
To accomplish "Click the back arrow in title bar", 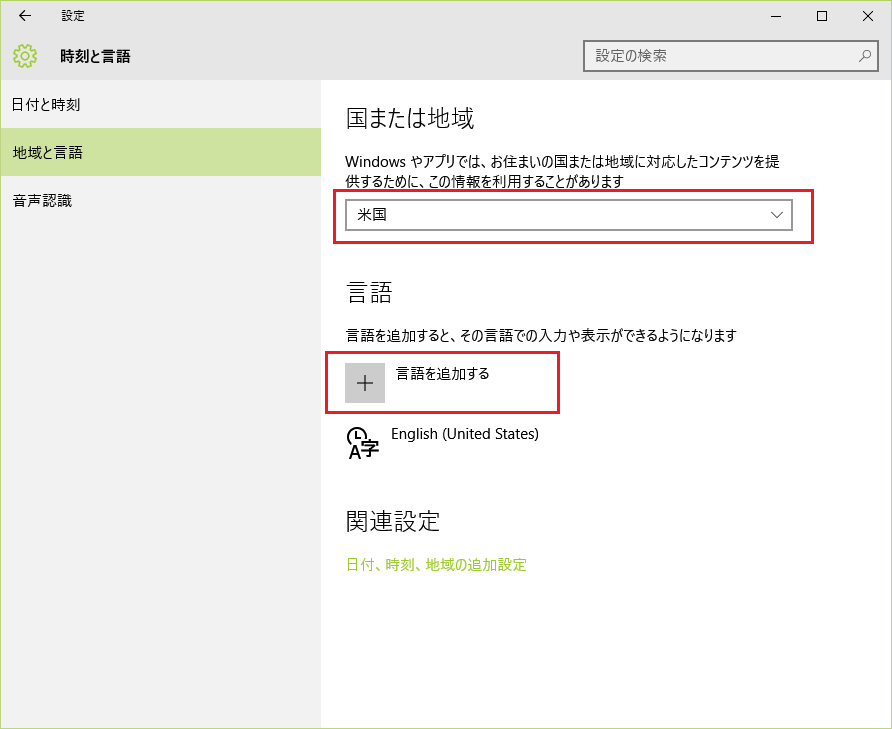I will point(25,16).
